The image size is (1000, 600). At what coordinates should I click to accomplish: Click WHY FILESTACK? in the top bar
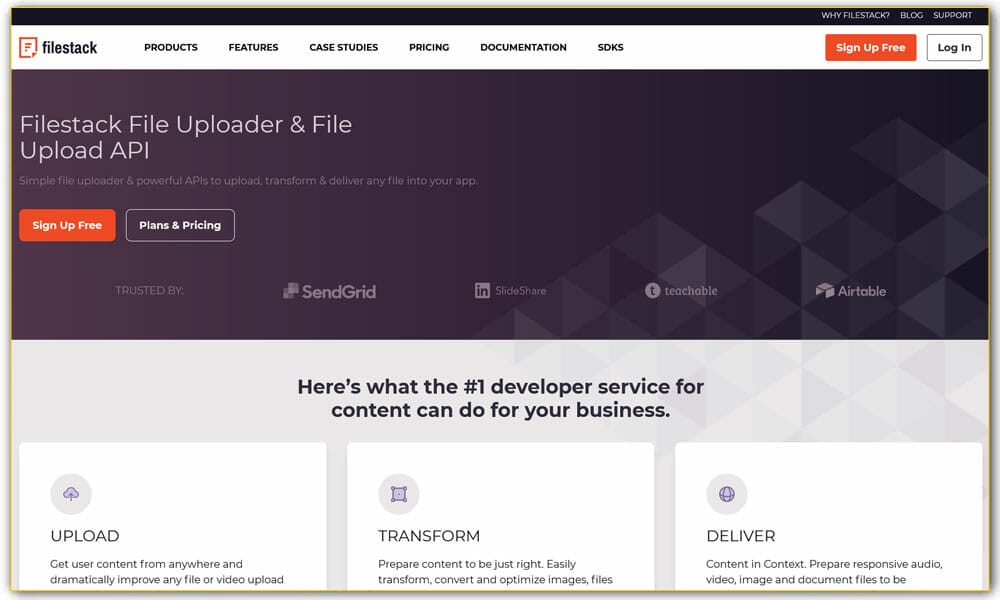[x=854, y=15]
